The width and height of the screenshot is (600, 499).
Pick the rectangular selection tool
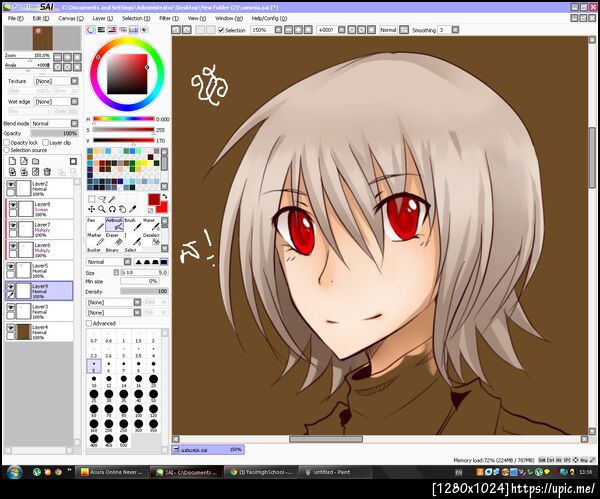coord(91,199)
